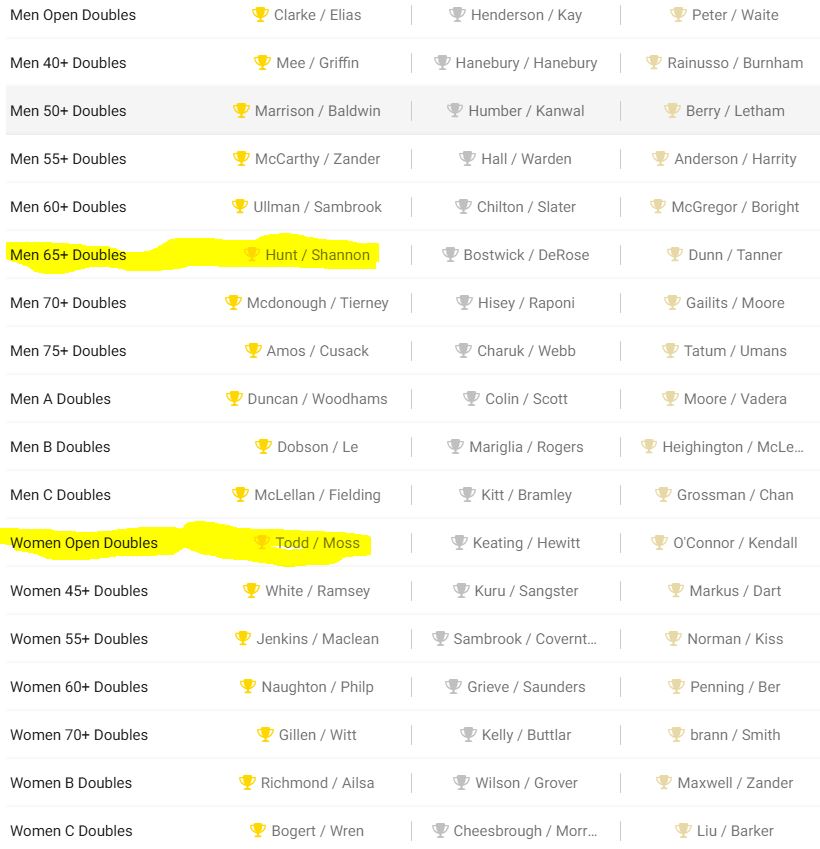Click the gold trophy beside Clarke / Elias

260,14
